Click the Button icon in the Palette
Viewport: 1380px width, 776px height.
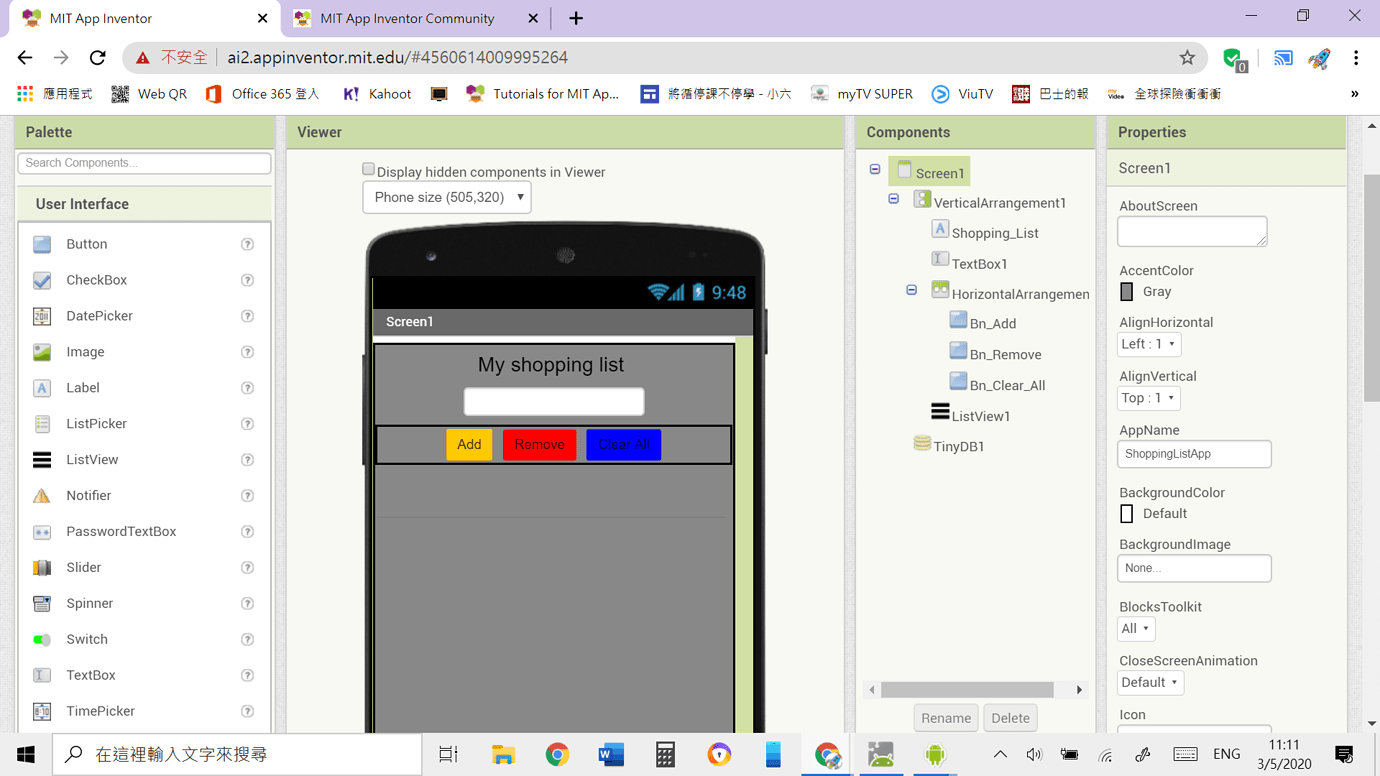coord(42,244)
